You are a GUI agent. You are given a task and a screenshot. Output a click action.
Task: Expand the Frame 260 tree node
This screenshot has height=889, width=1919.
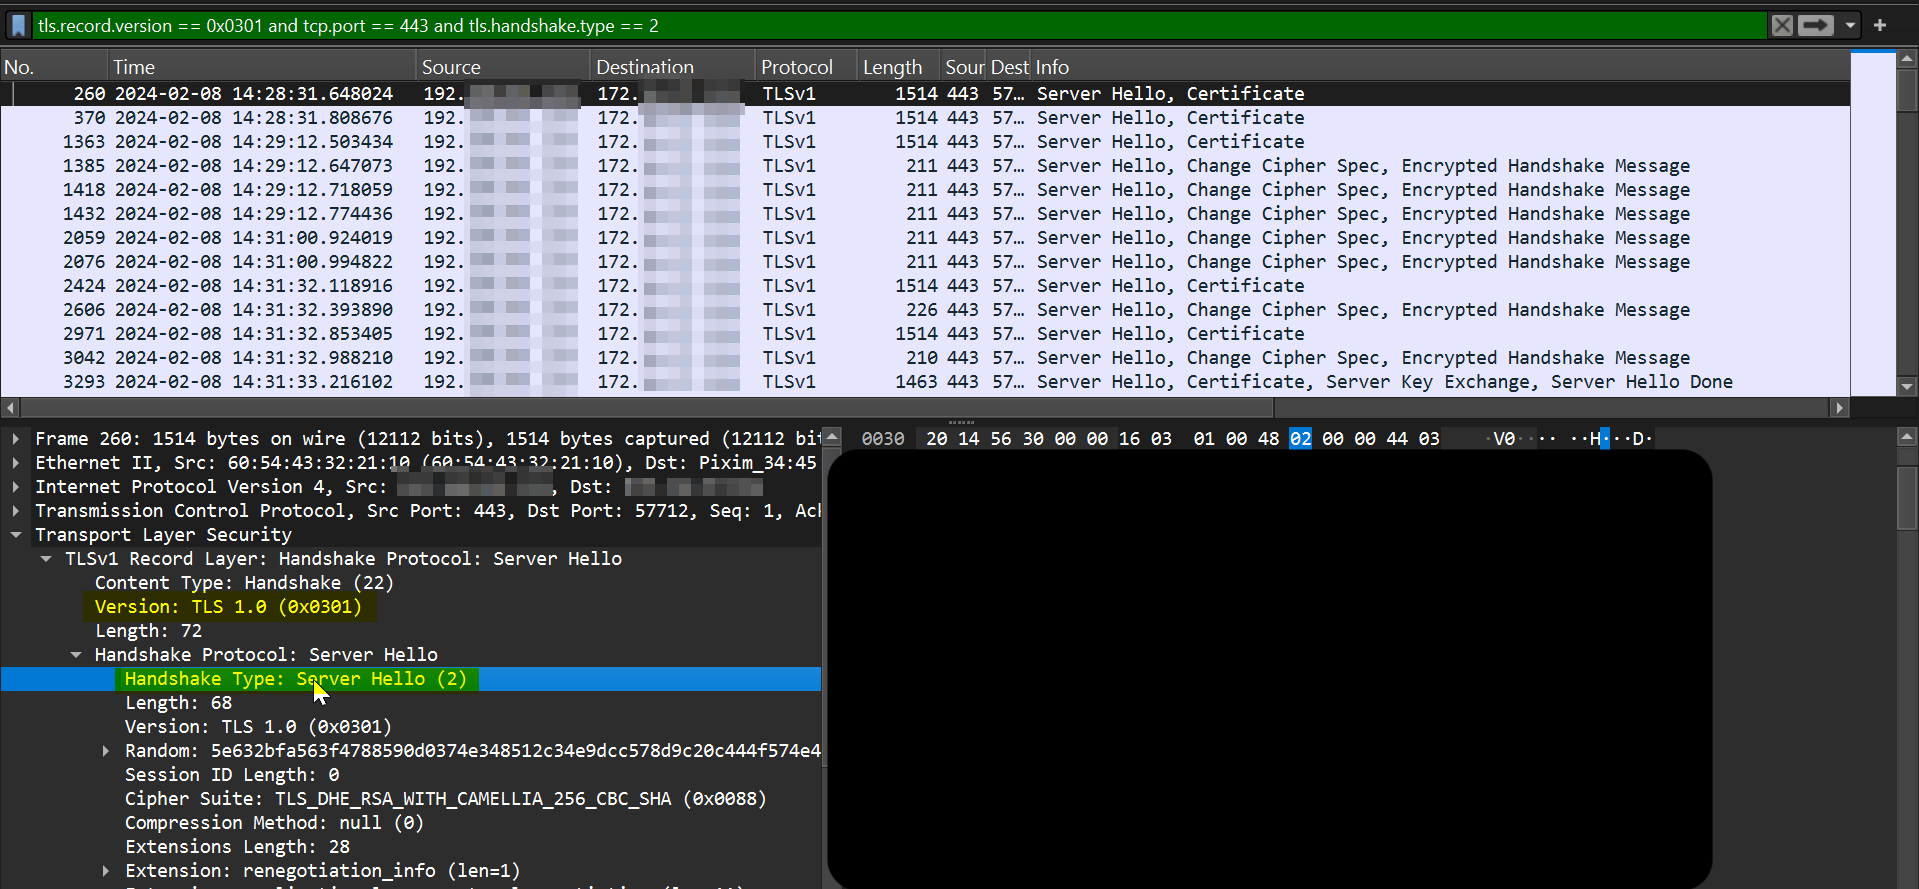click(16, 438)
